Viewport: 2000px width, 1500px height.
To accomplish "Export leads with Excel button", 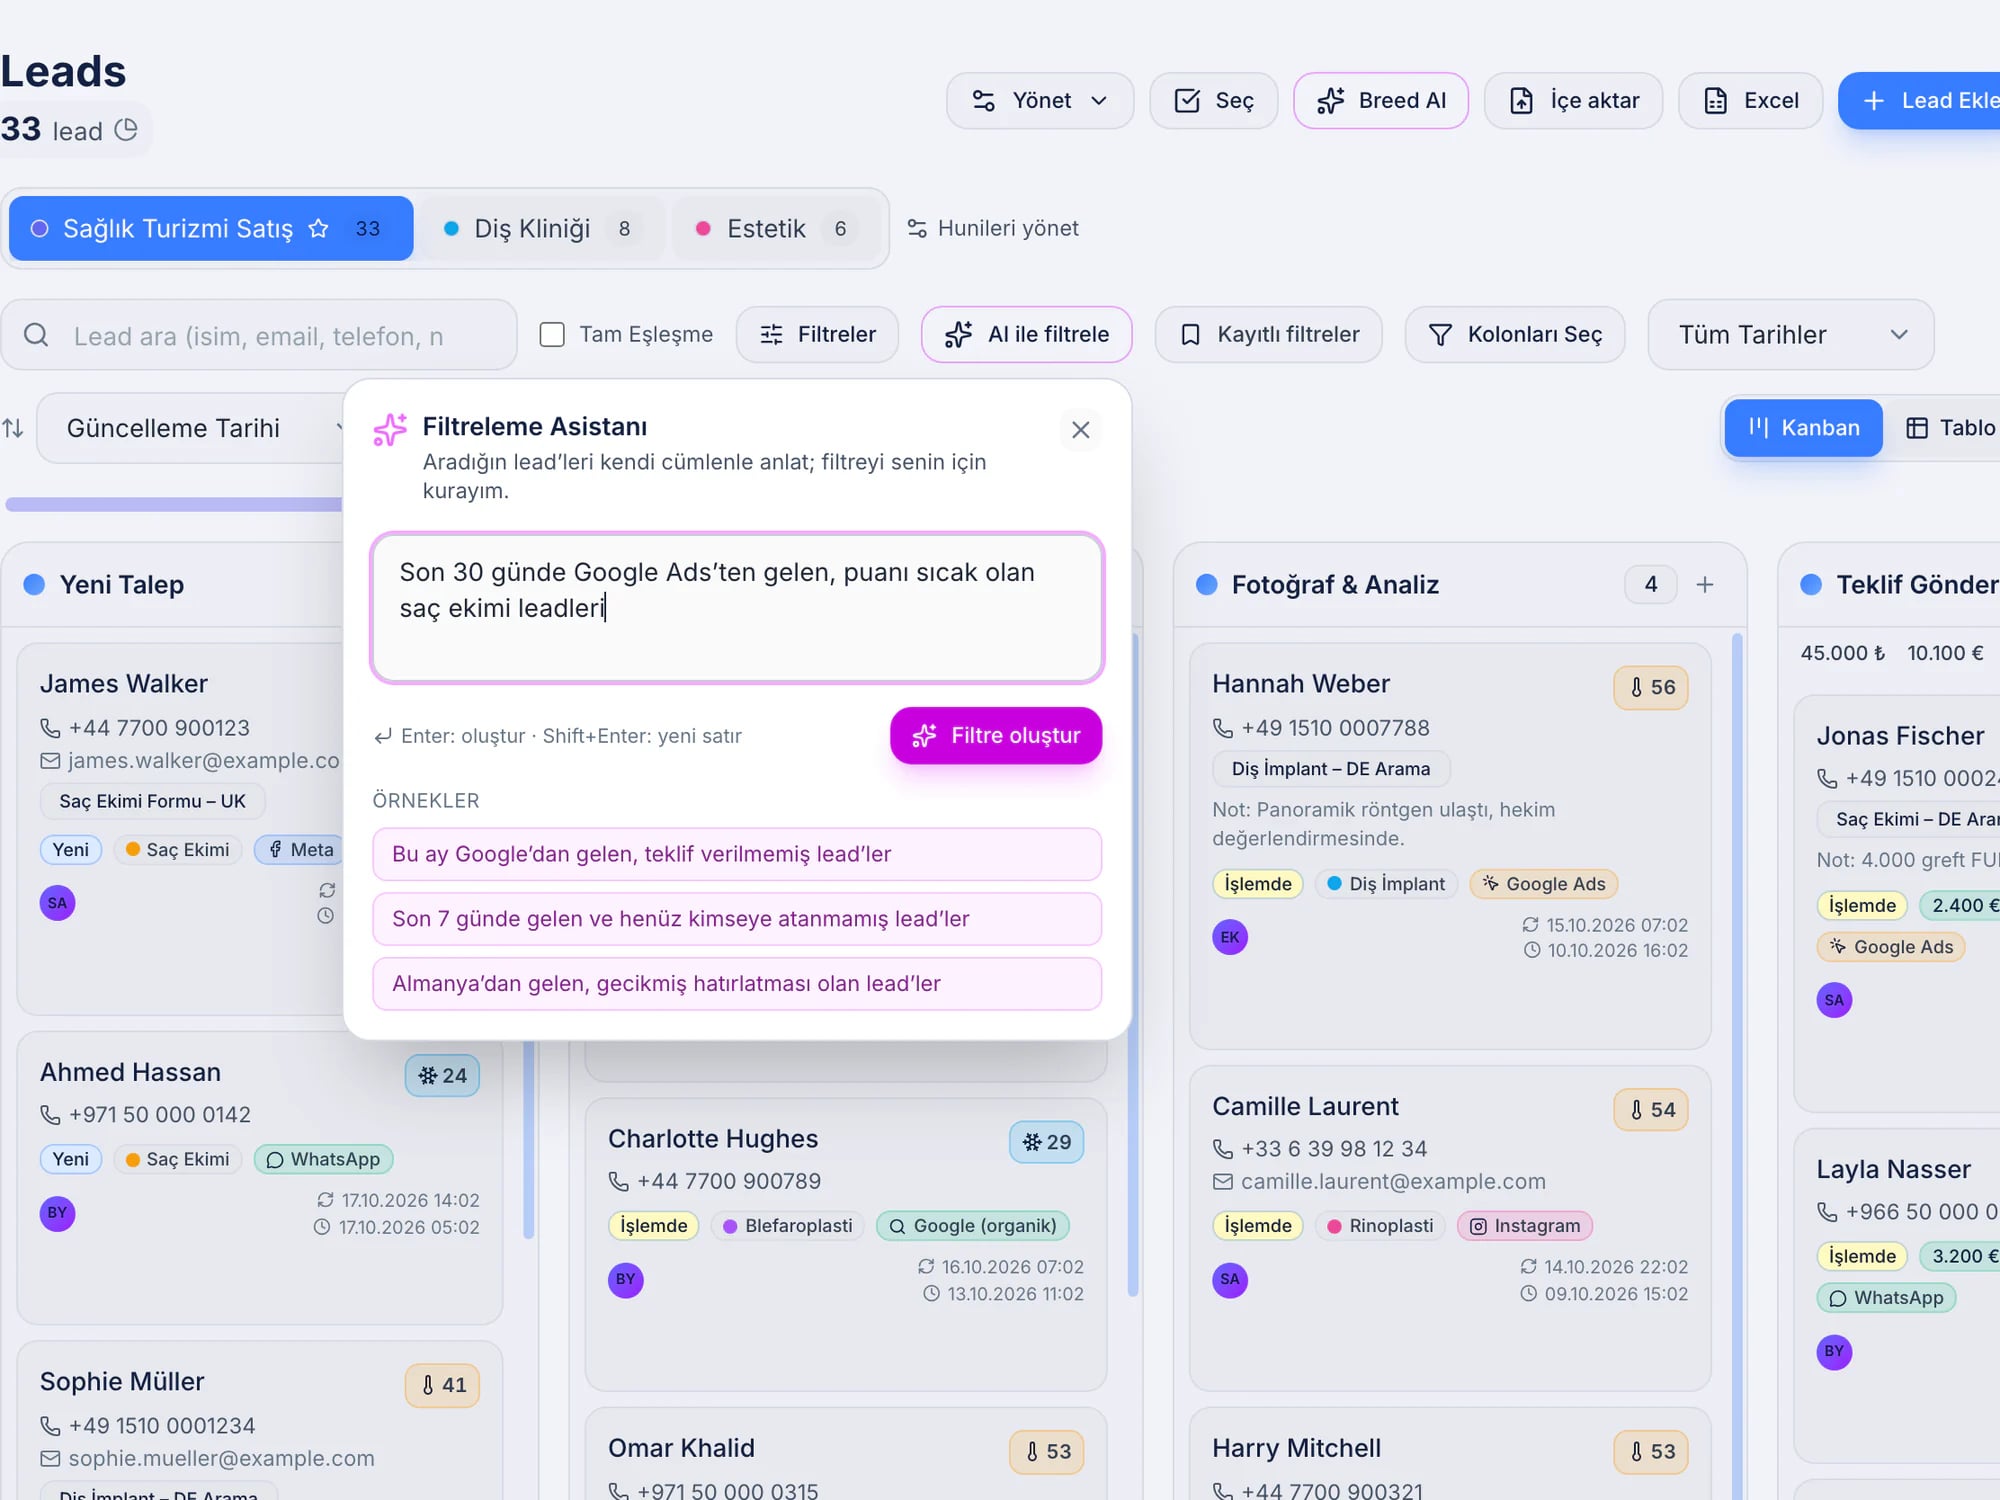I will pyautogui.click(x=1751, y=101).
